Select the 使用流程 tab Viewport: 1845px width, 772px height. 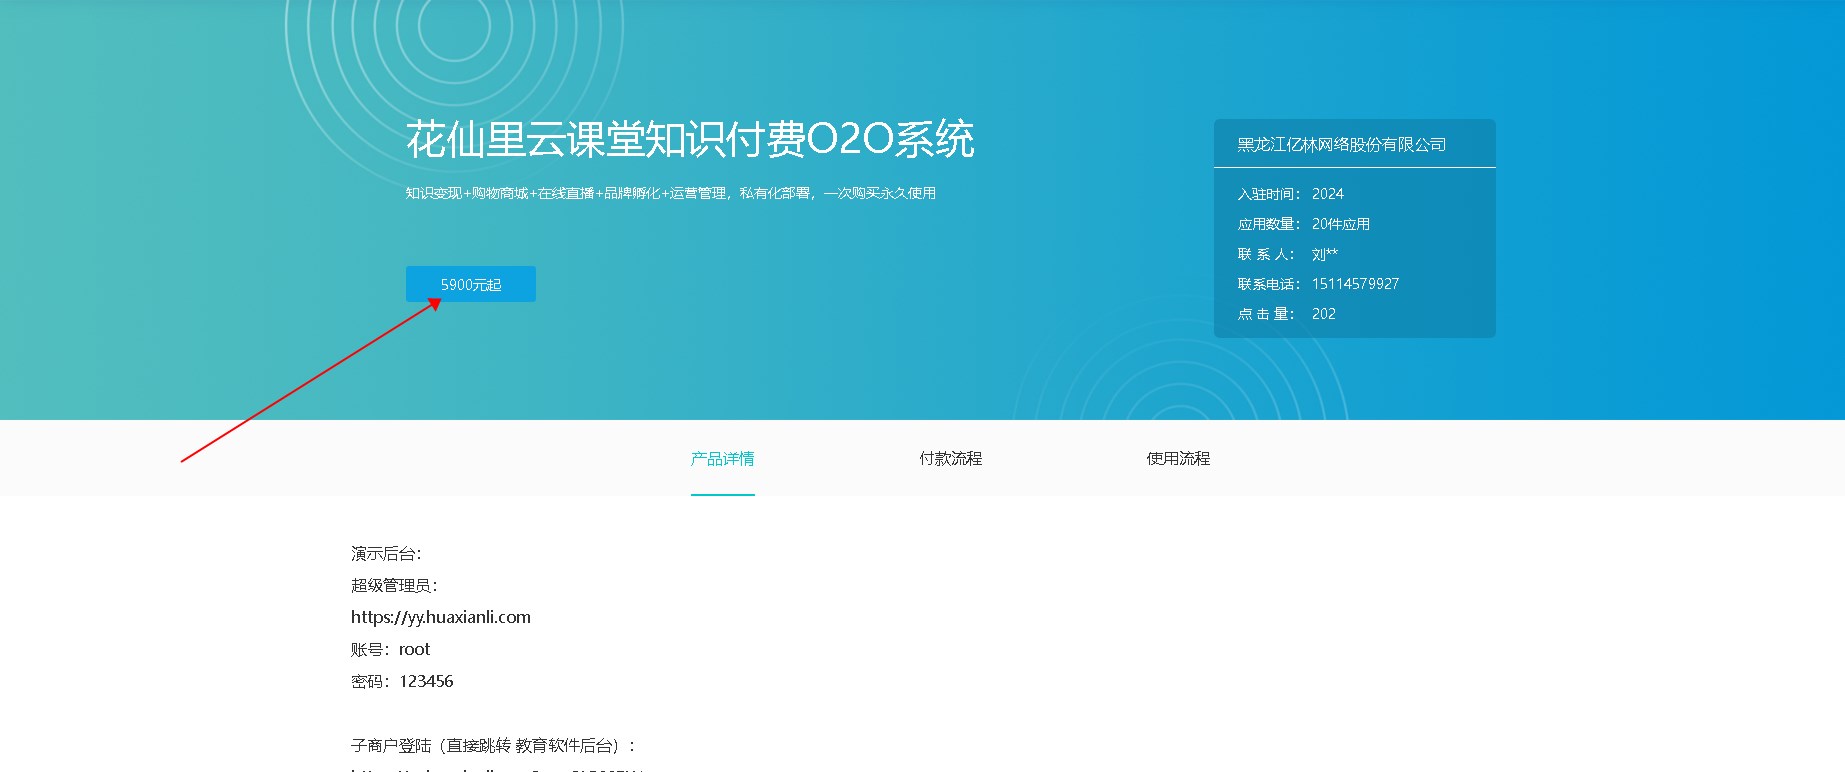[1178, 458]
